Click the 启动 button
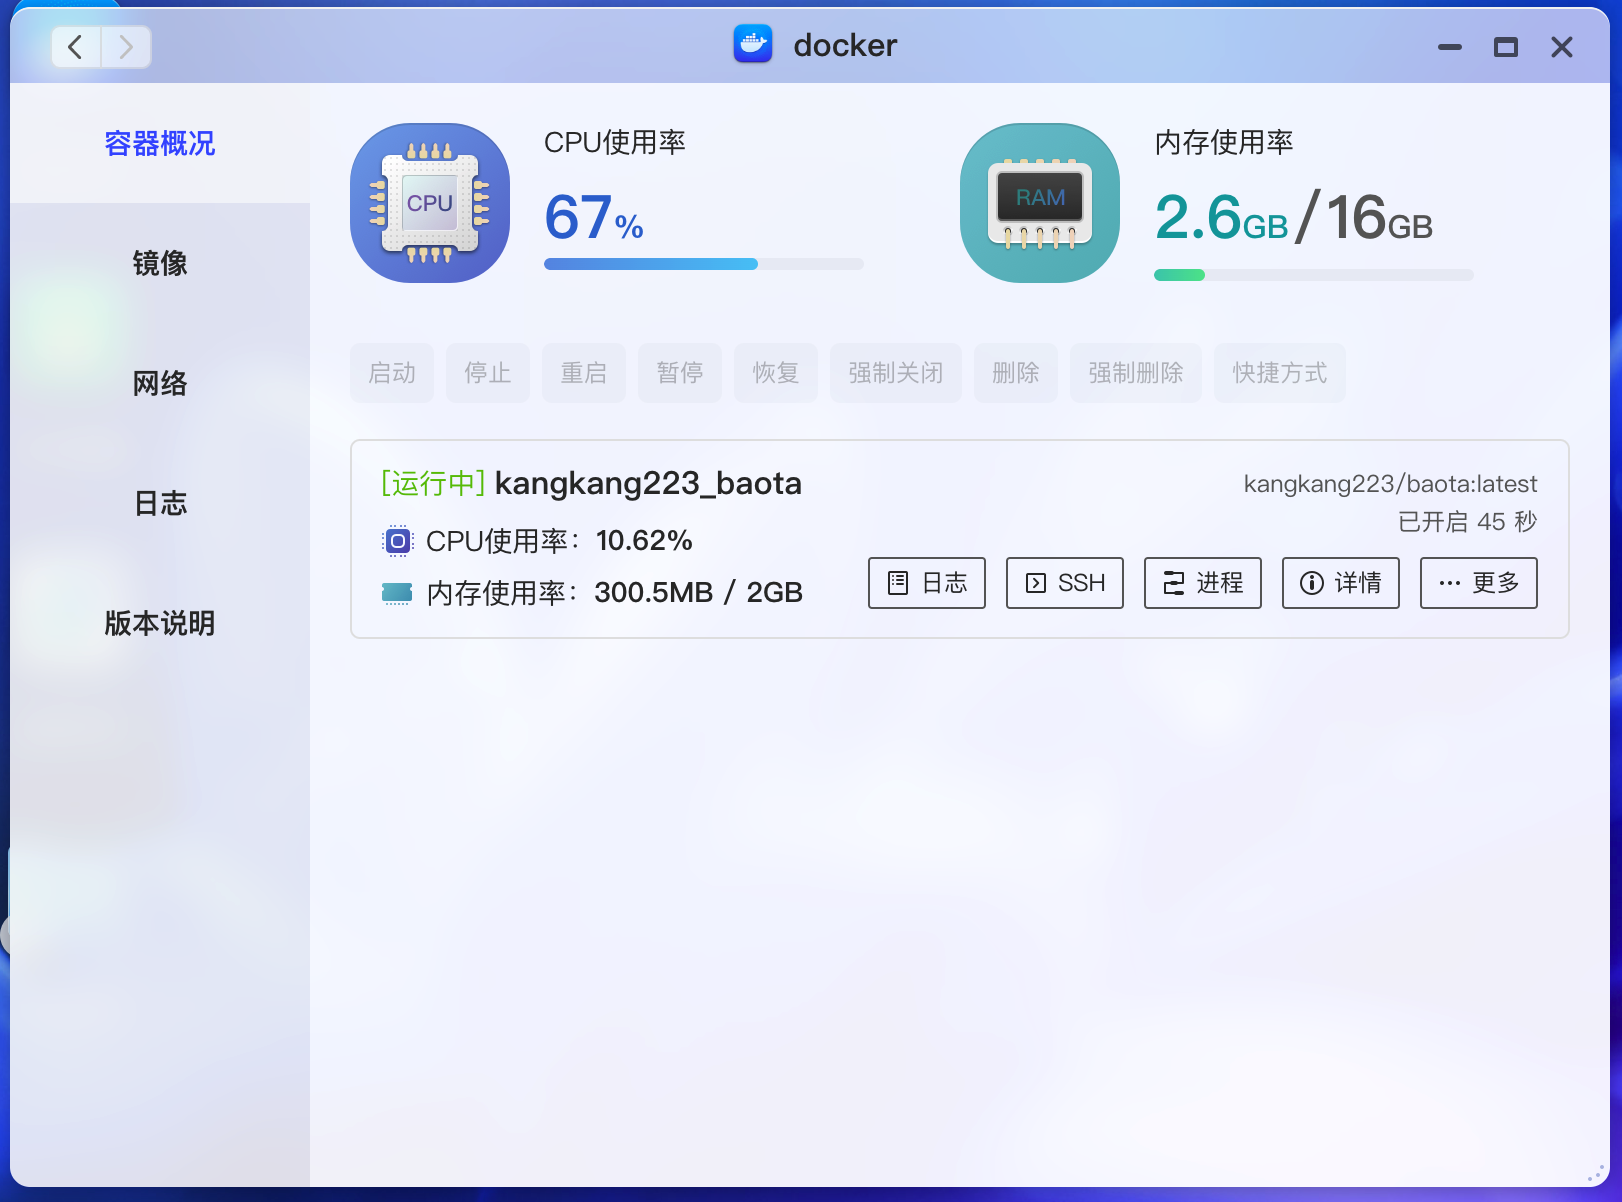Image resolution: width=1622 pixels, height=1202 pixels. [392, 373]
